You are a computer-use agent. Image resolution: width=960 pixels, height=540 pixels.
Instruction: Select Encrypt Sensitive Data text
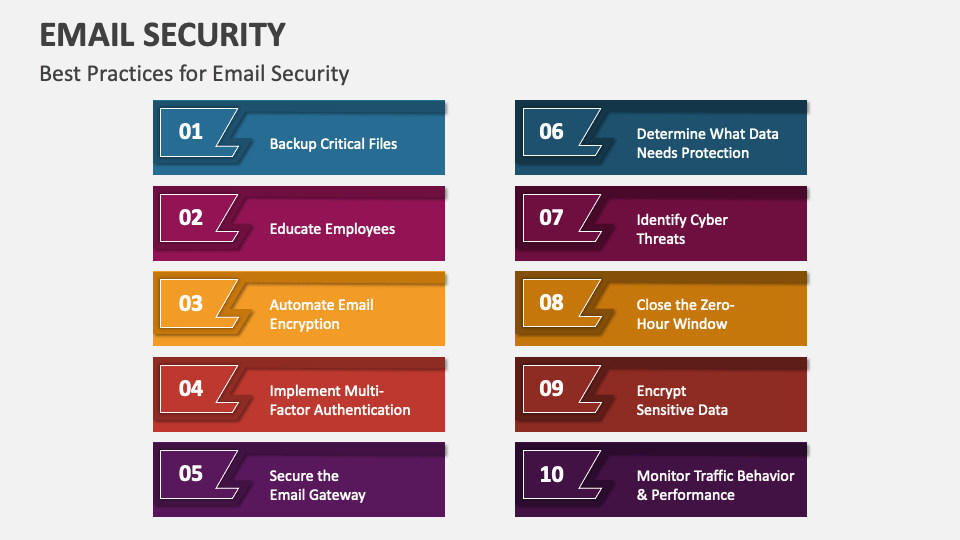[681, 400]
